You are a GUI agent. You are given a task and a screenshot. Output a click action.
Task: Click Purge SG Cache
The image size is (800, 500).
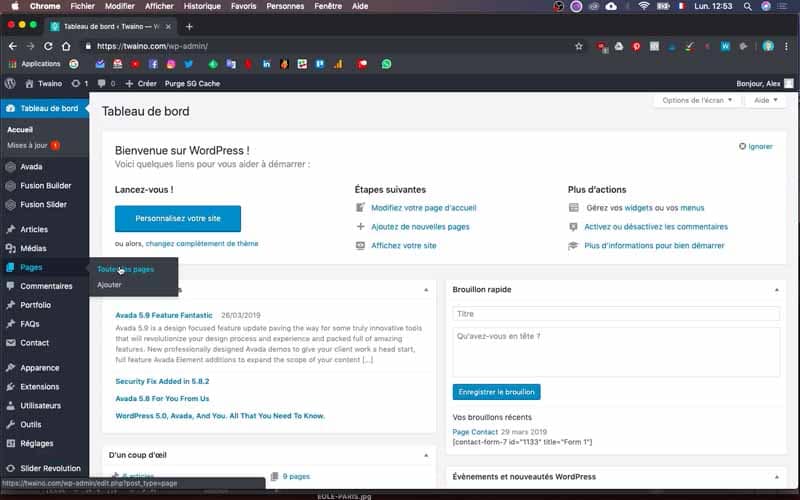tap(192, 83)
